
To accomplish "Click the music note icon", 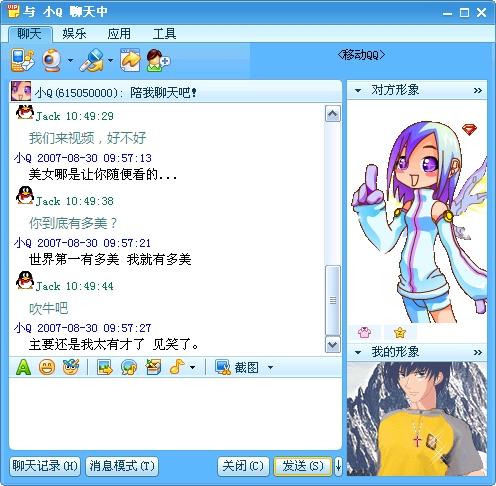I will (177, 367).
